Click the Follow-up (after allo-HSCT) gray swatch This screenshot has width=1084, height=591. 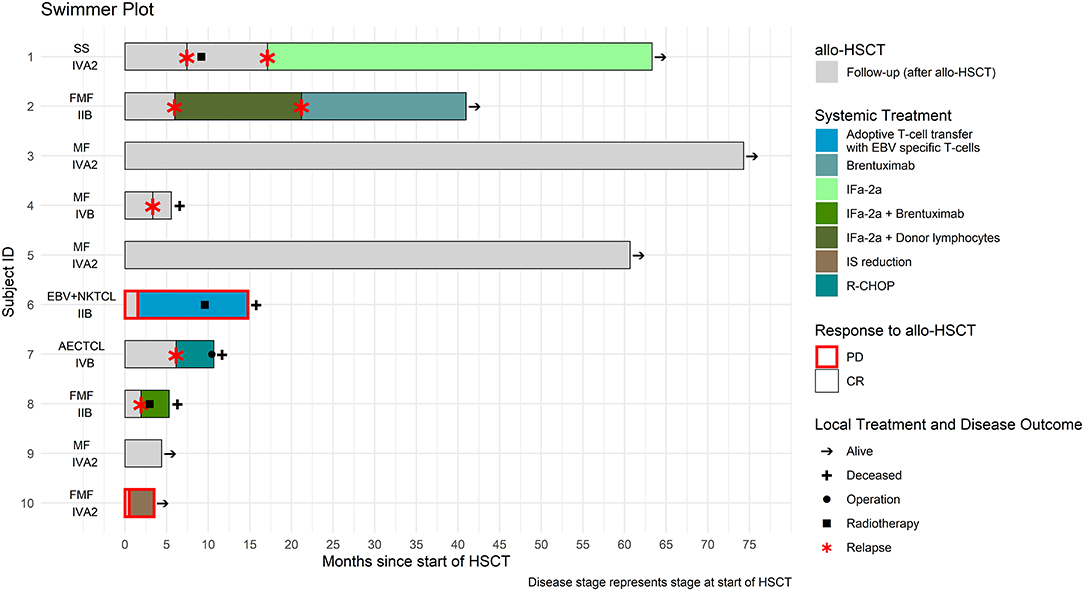[826, 72]
